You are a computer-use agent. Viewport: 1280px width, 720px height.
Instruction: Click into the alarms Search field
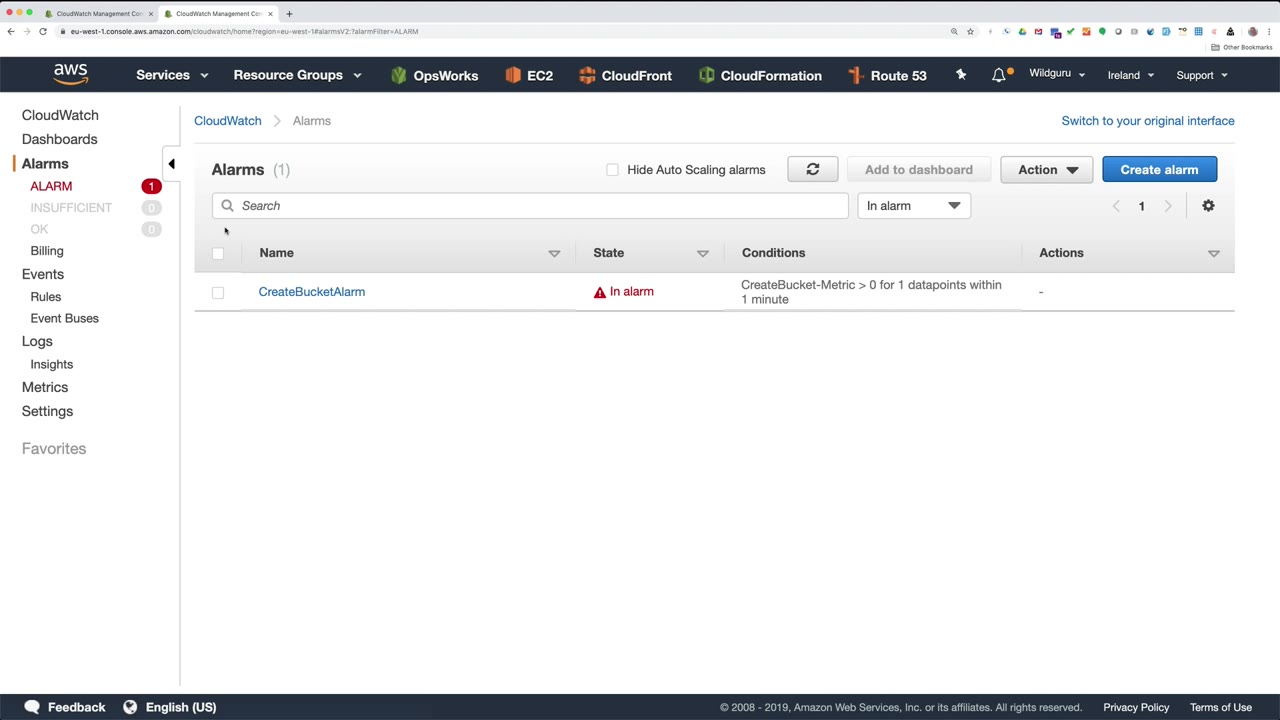pyautogui.click(x=530, y=206)
